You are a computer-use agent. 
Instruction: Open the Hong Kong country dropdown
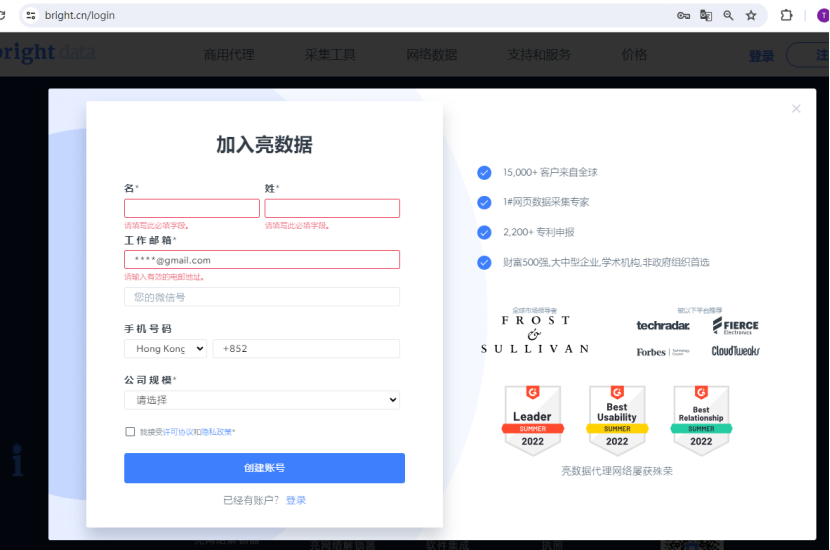(165, 349)
